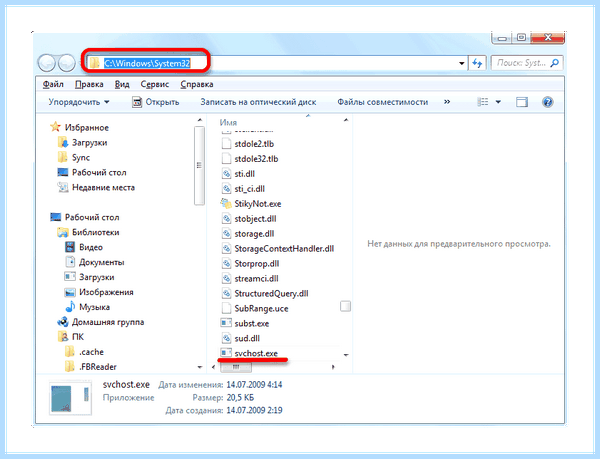This screenshot has width=600, height=459.
Task: Click the Библиотеки folder icon
Action: coord(62,232)
